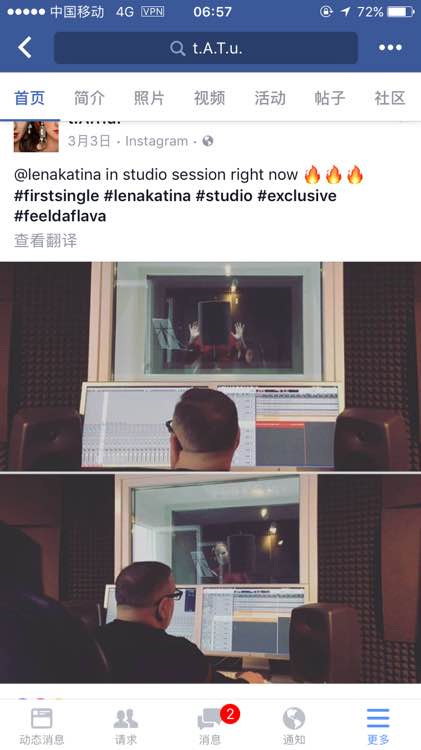Open the 更多 hamburger menu
Viewport: 421px width, 750px height.
coord(378,726)
